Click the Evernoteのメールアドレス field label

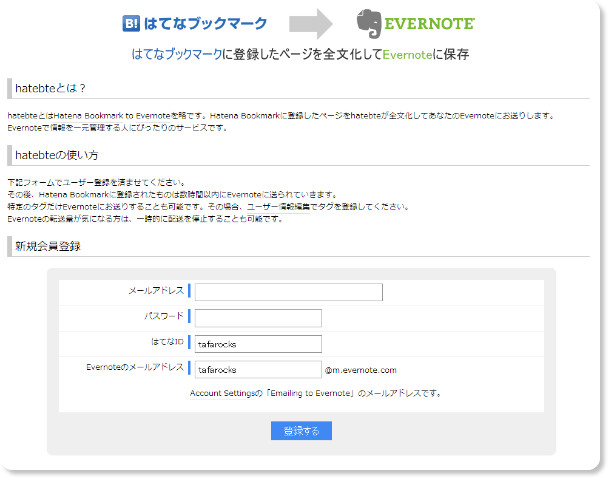click(135, 368)
